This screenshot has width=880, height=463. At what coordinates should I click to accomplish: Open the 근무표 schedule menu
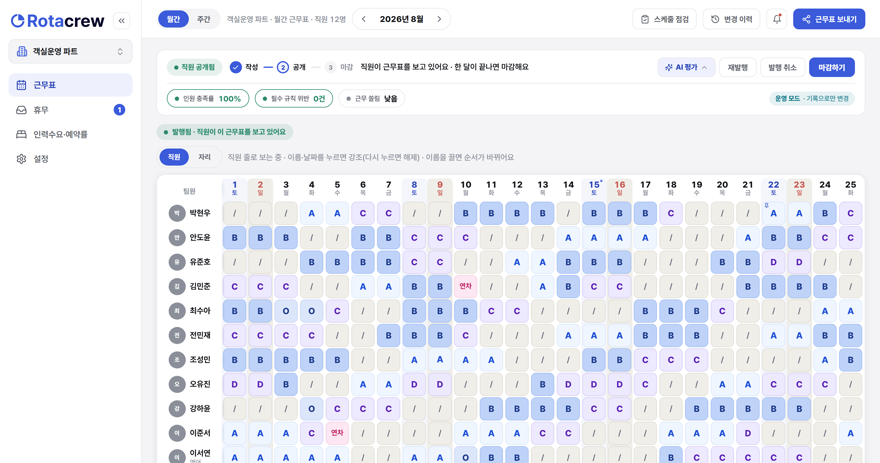[x=71, y=85]
